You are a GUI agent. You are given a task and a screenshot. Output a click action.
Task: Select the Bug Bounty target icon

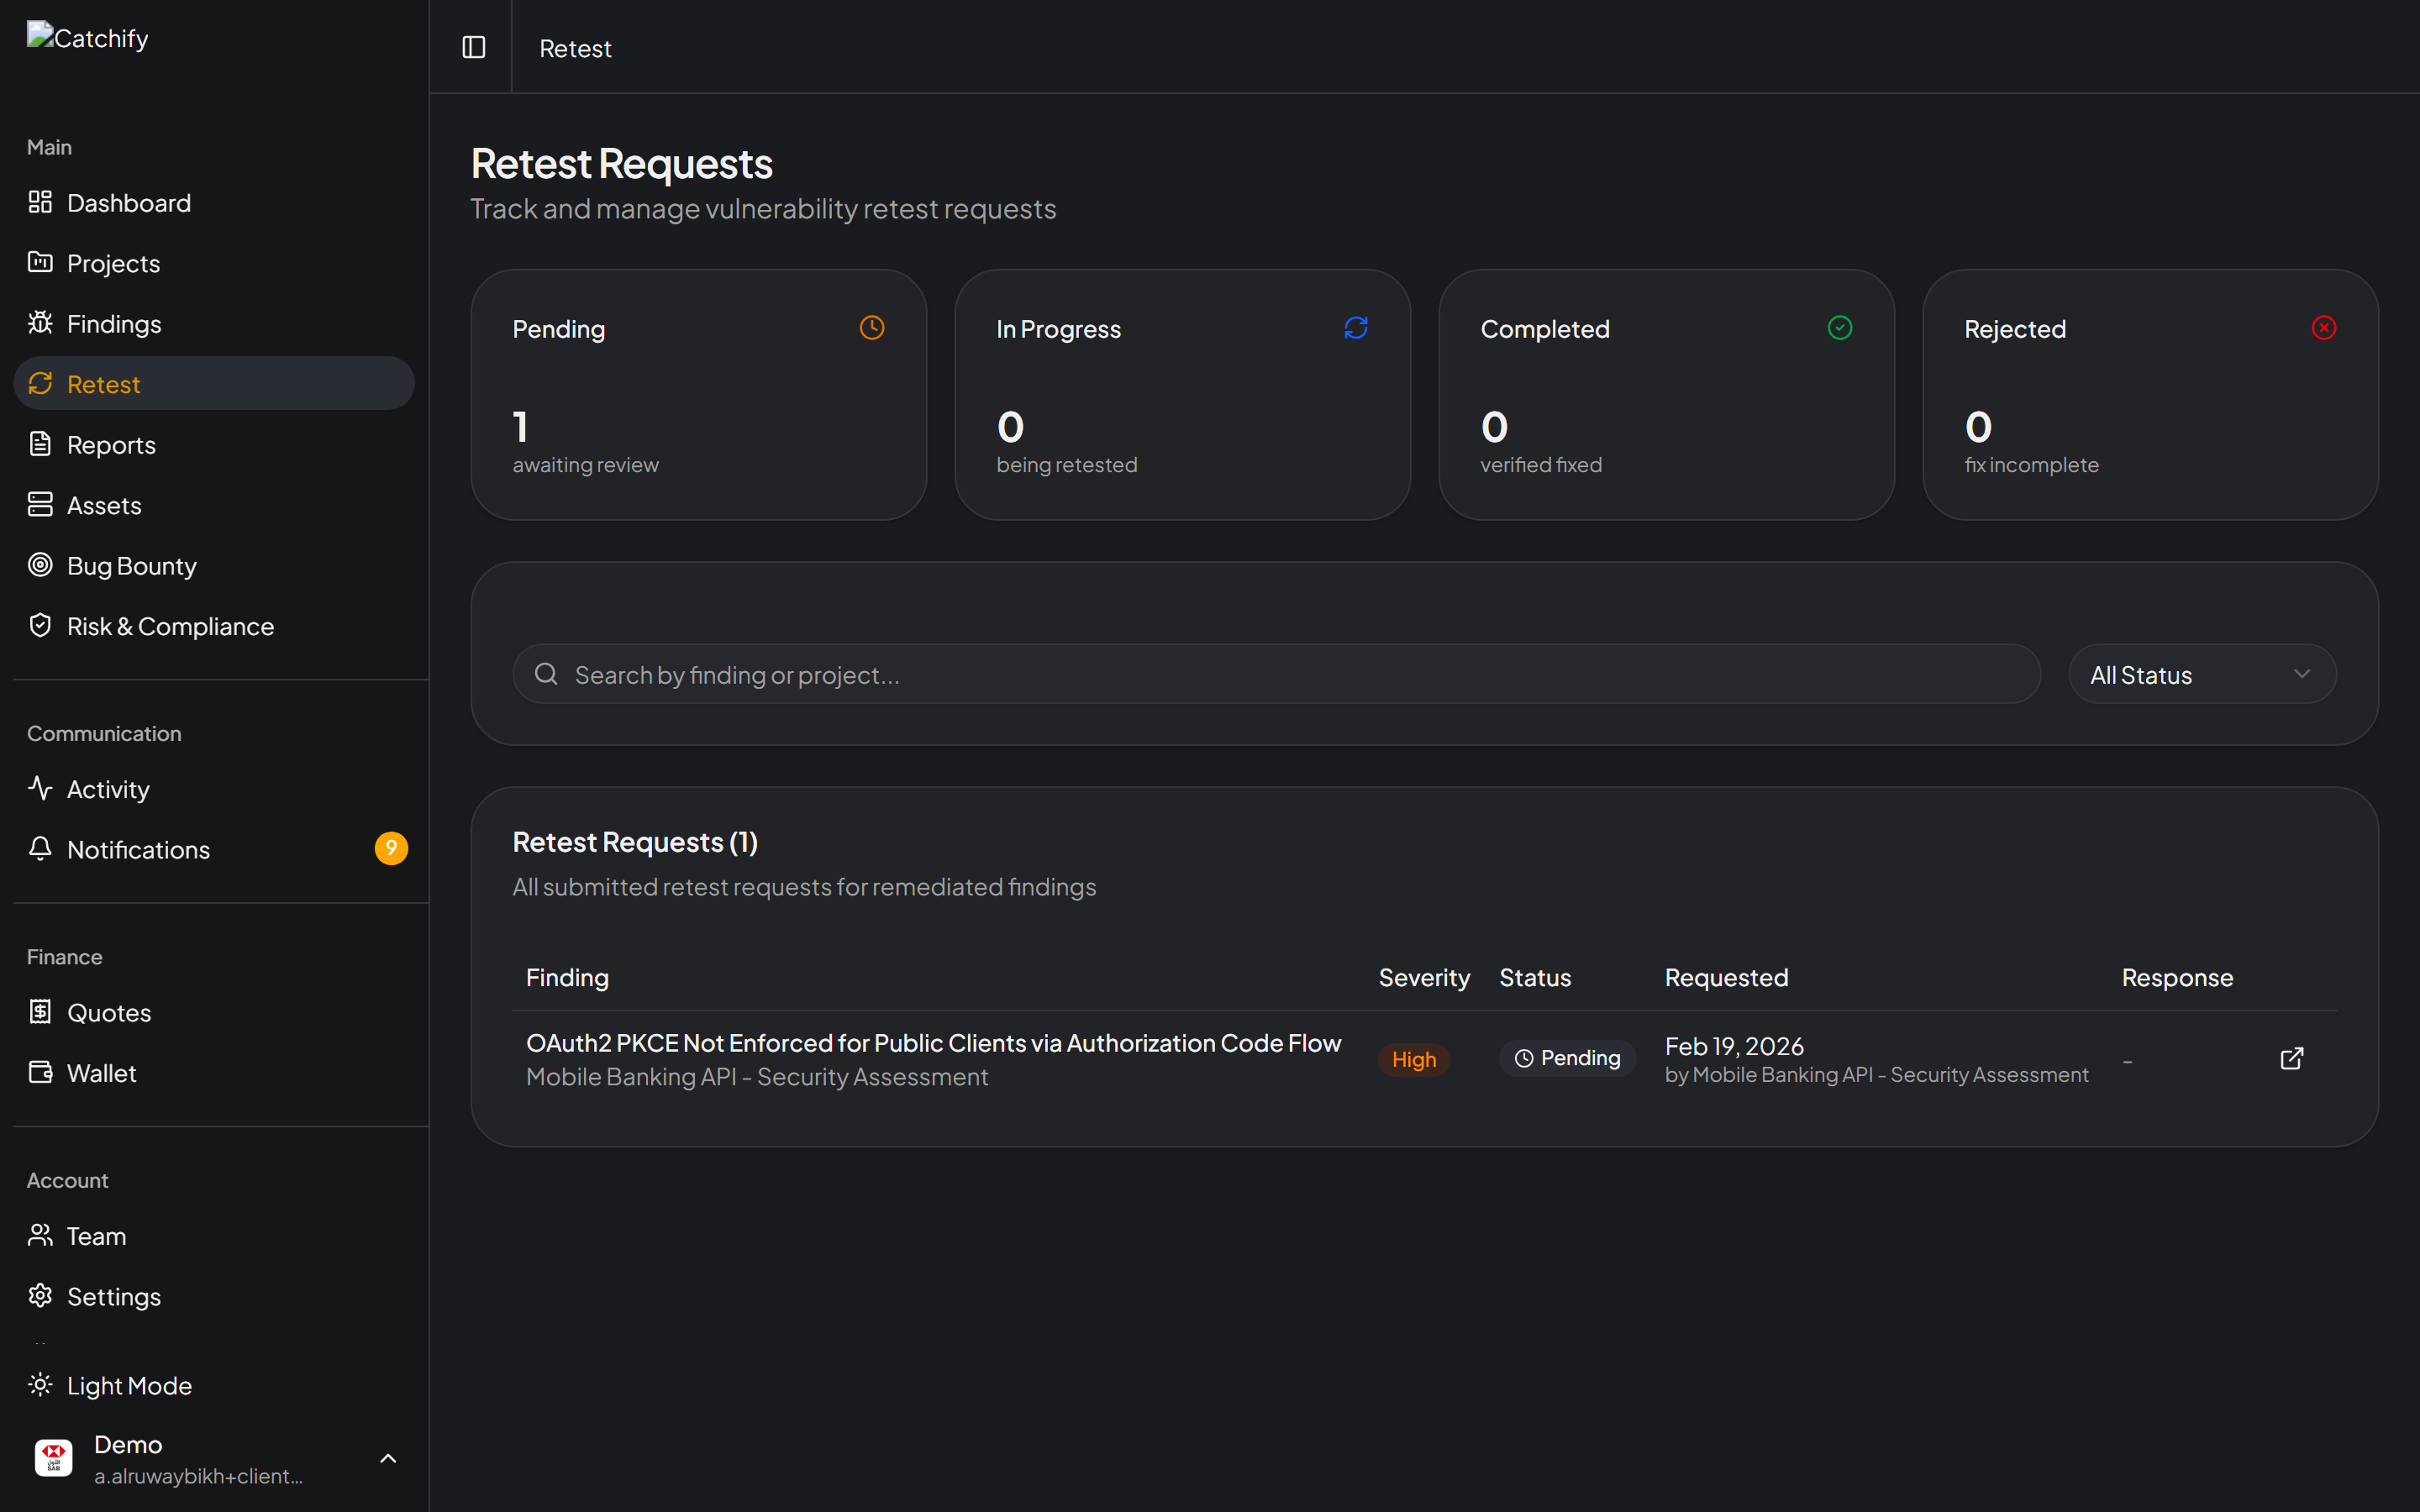point(41,564)
